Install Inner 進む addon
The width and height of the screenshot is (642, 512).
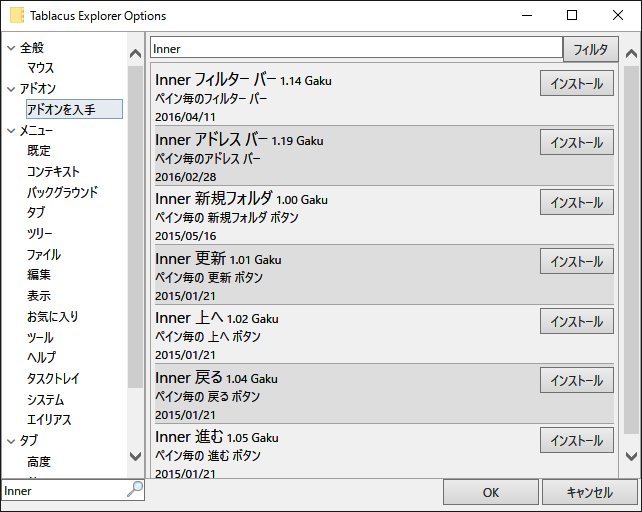tap(576, 440)
